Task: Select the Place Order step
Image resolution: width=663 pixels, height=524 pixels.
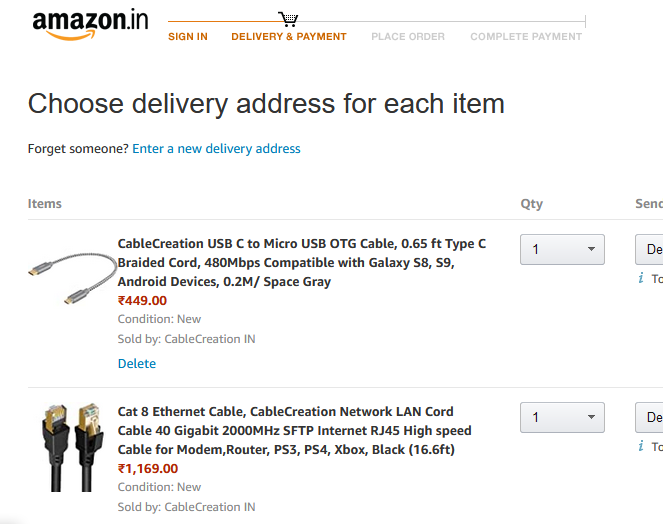Action: pos(408,37)
